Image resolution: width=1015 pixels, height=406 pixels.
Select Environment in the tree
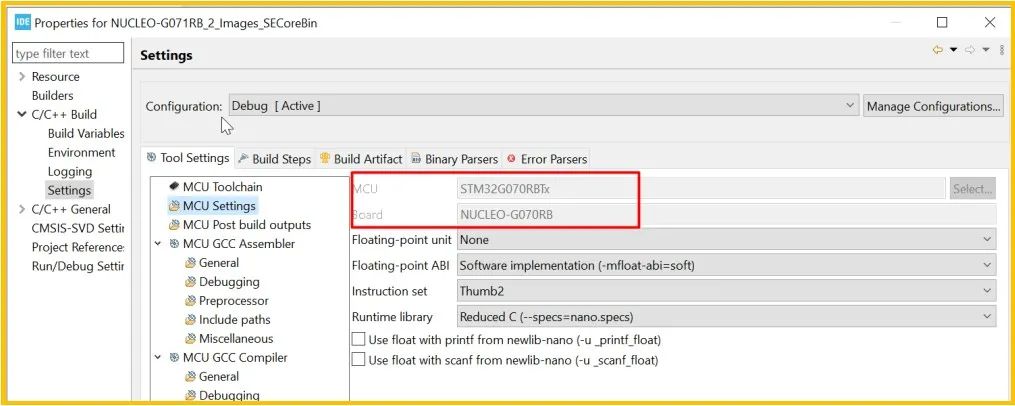[x=82, y=152]
